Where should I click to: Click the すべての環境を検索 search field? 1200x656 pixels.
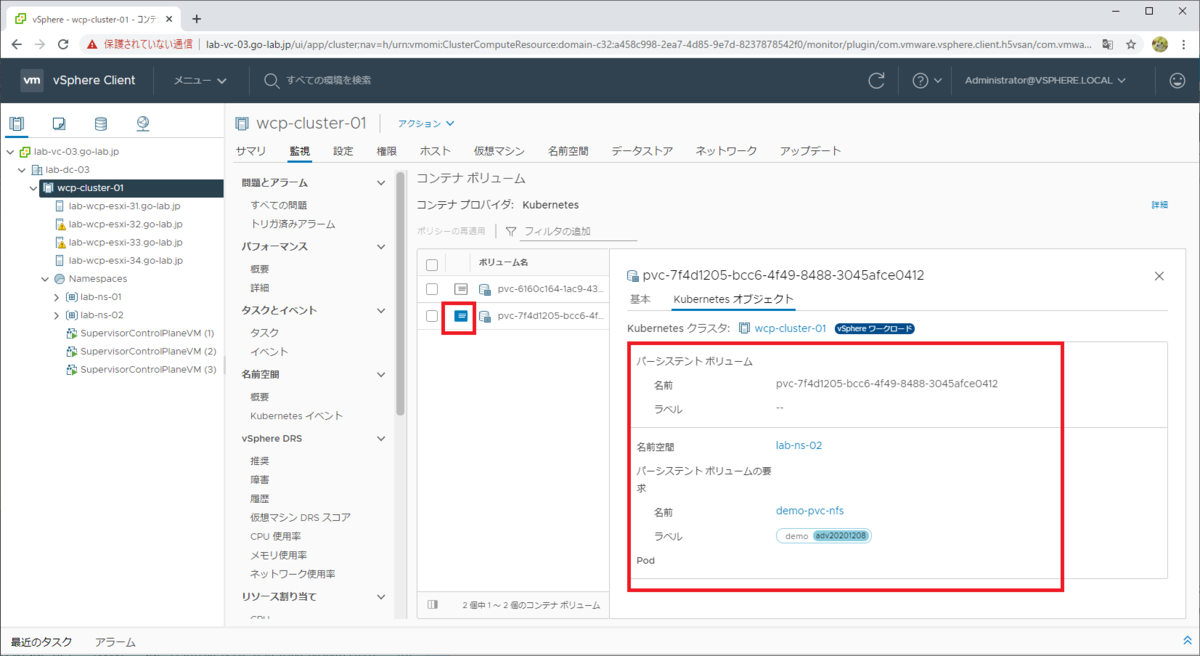pyautogui.click(x=329, y=80)
